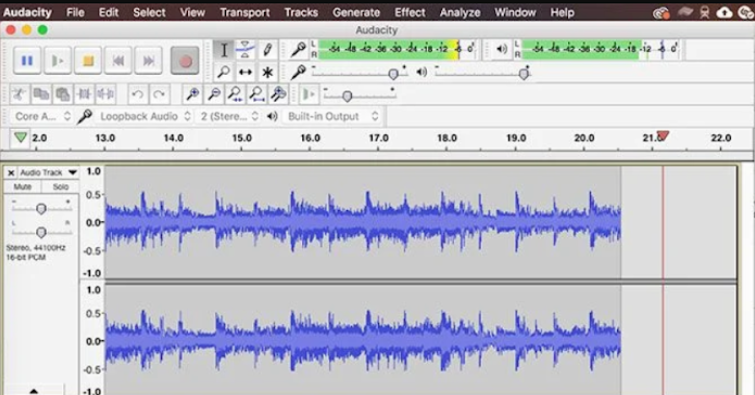Zoom out on the waveform
This screenshot has width=755, height=395.
click(214, 94)
